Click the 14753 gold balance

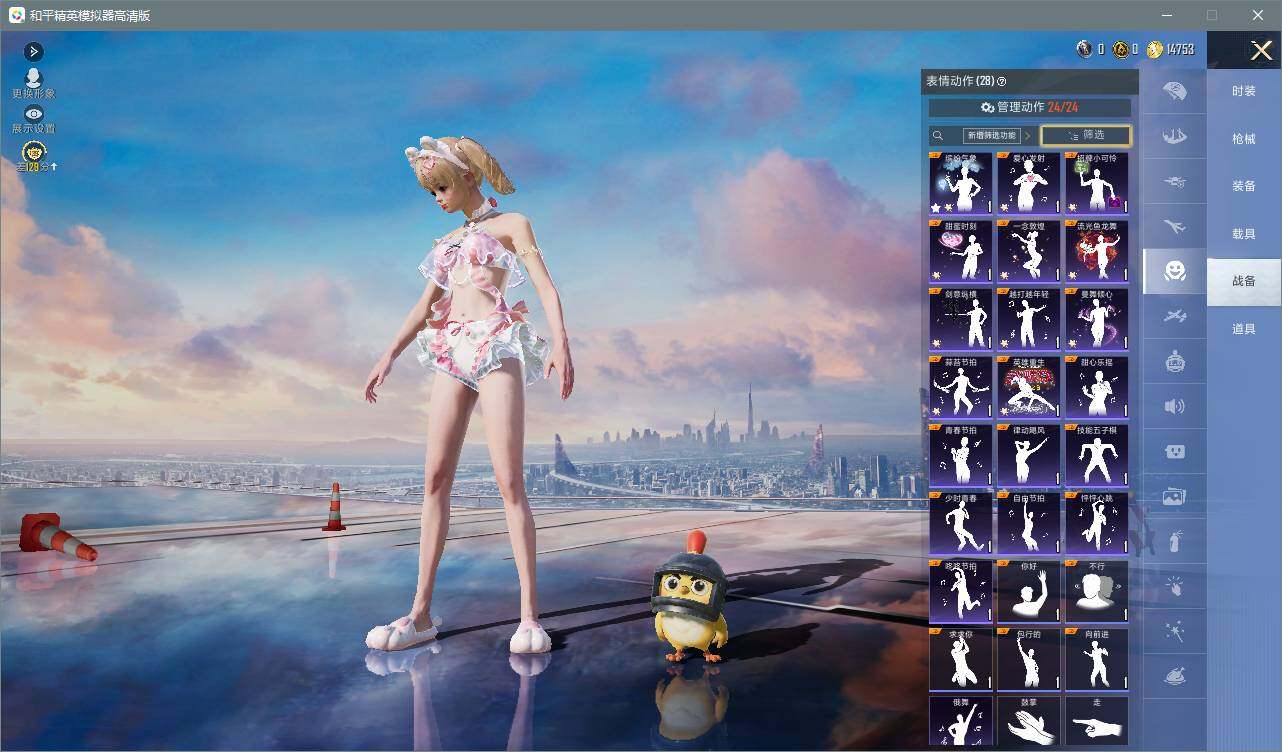click(1180, 49)
